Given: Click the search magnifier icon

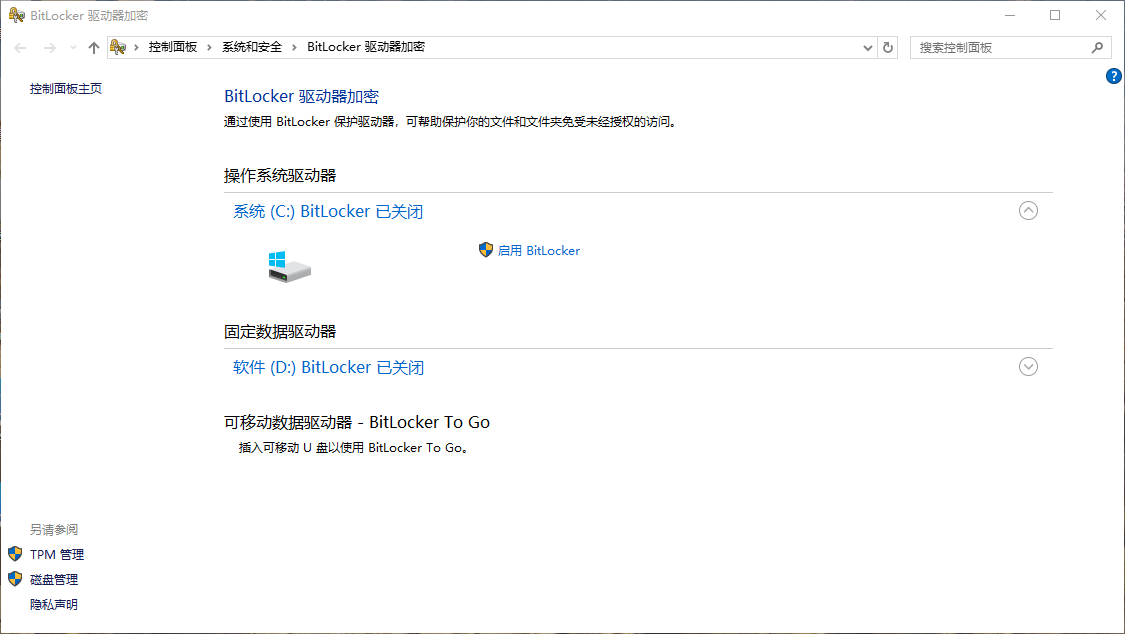Looking at the screenshot, I should [x=1097, y=47].
